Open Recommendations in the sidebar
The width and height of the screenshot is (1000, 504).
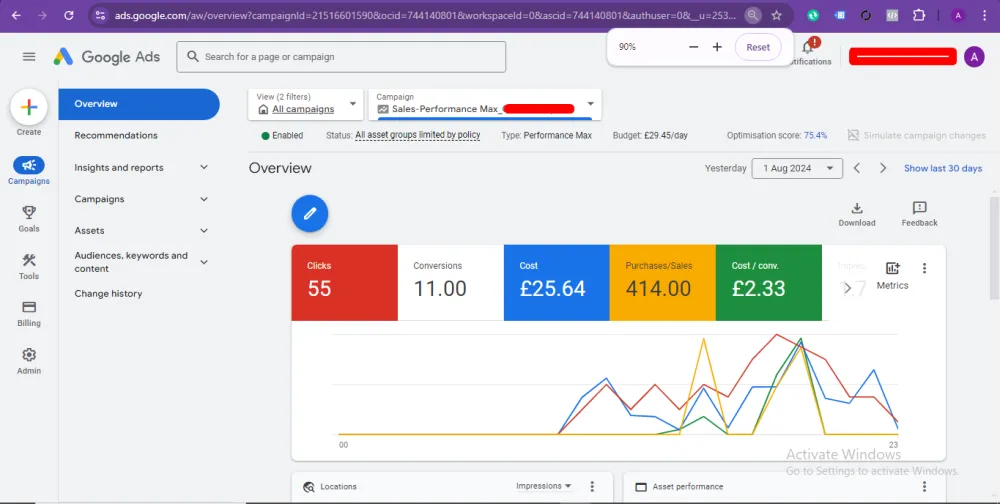coord(115,135)
